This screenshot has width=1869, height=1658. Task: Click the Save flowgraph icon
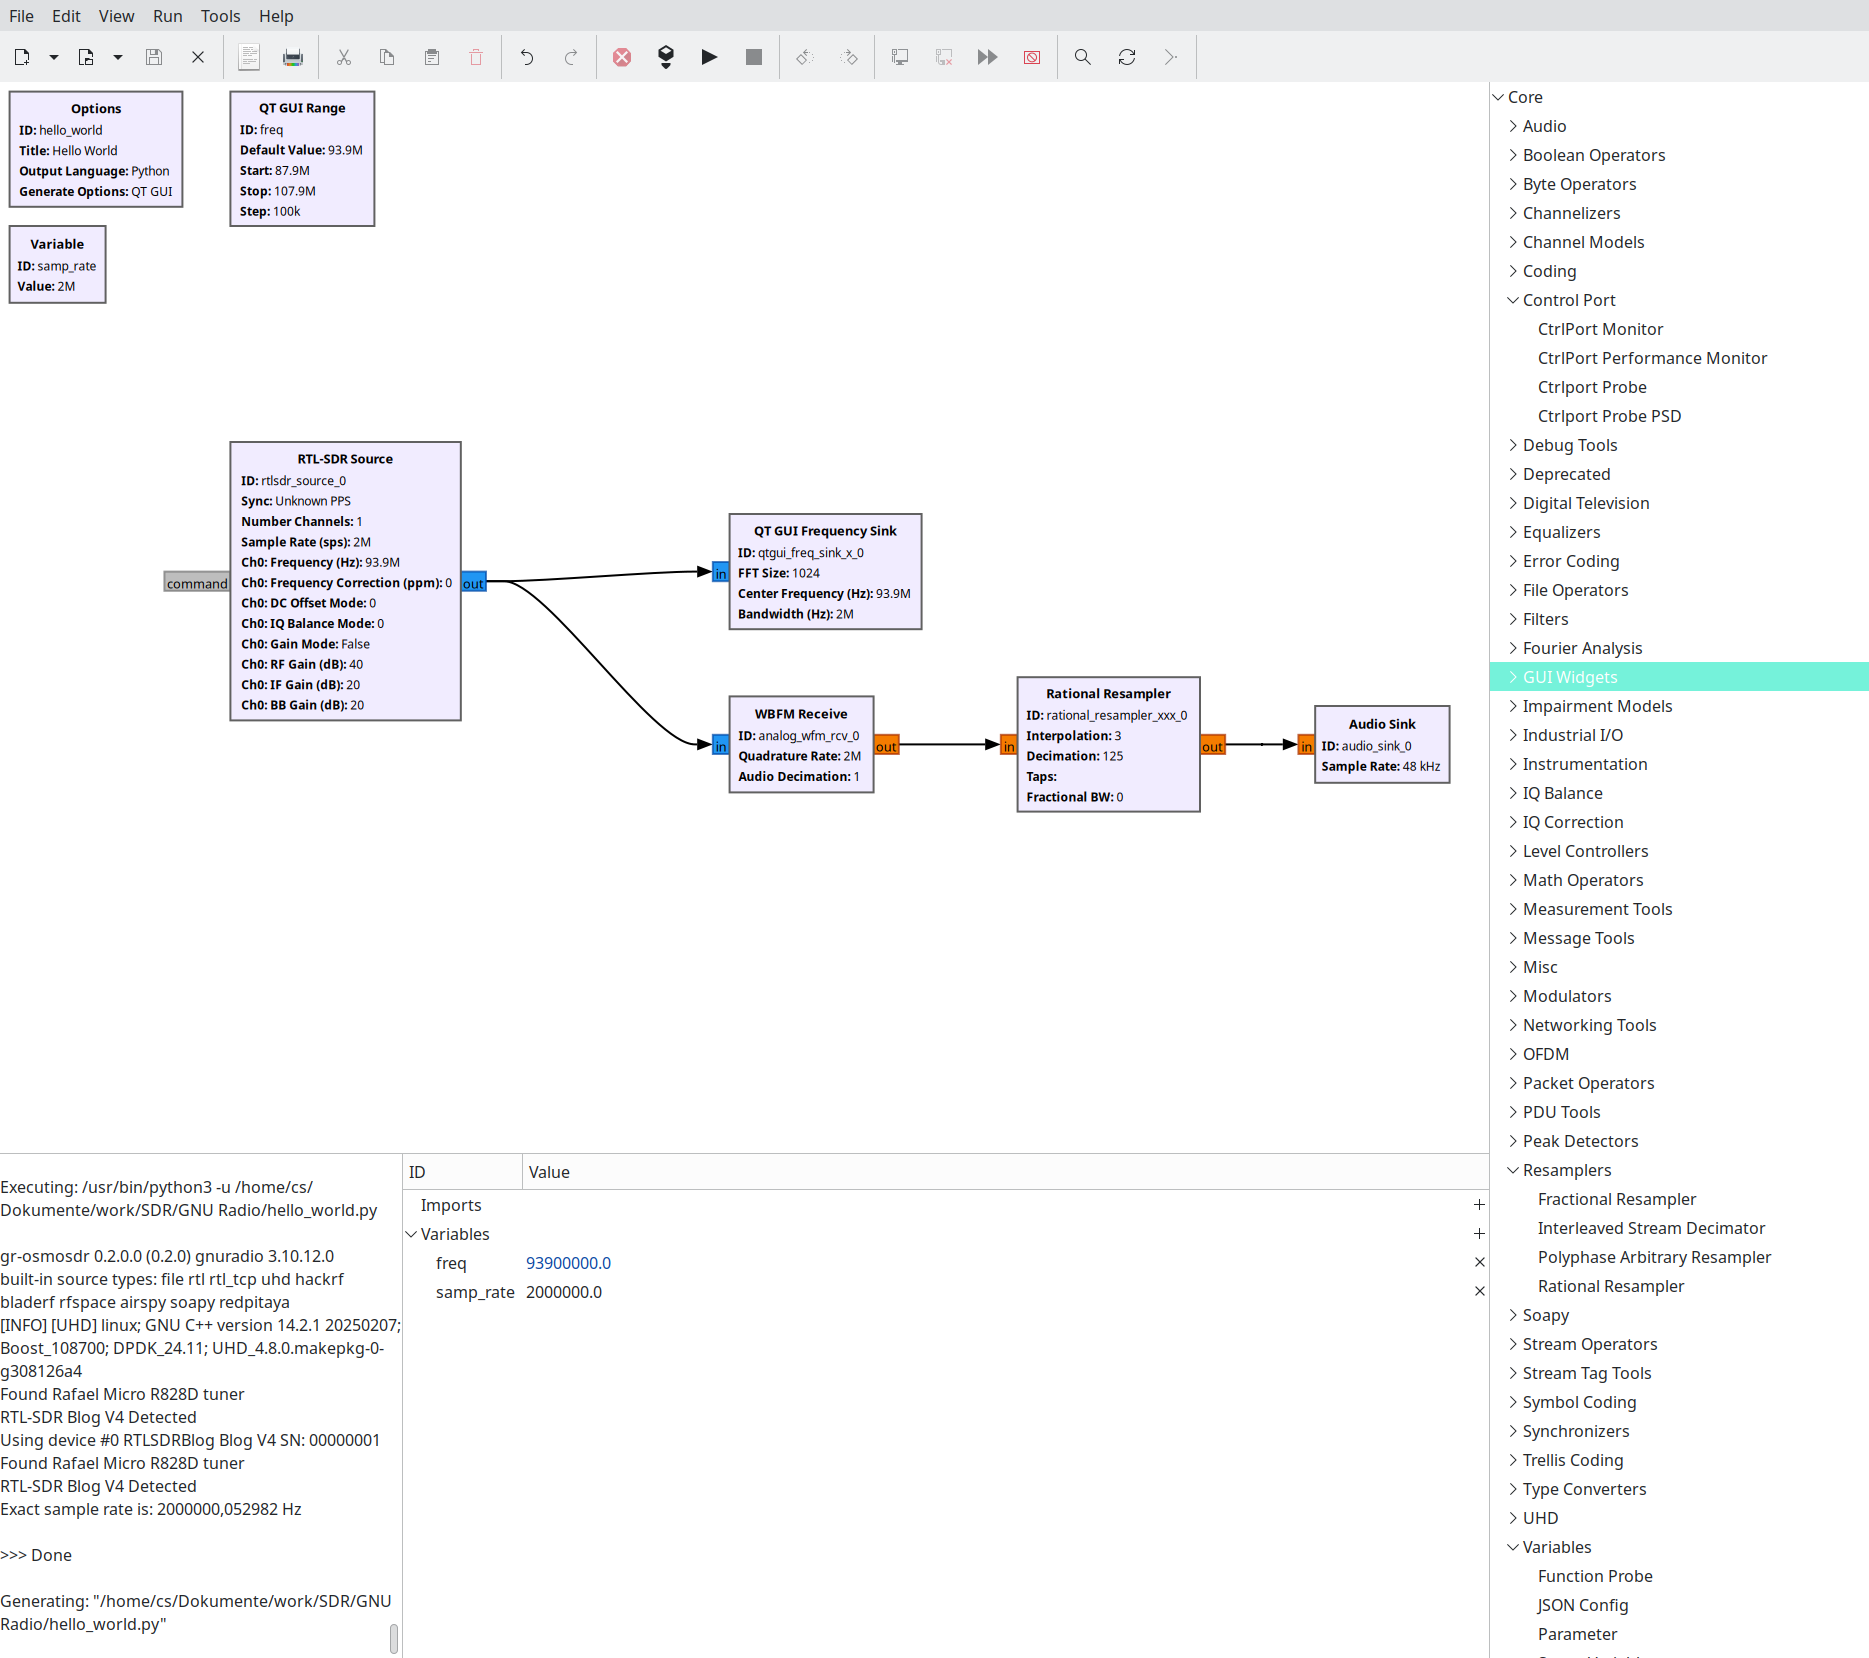pos(154,57)
